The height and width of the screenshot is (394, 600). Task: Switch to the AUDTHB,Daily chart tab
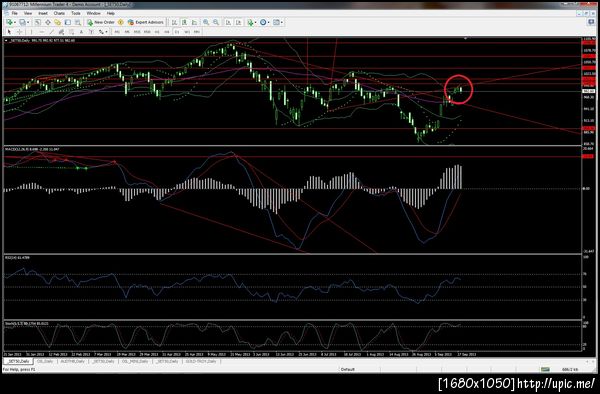click(x=72, y=361)
